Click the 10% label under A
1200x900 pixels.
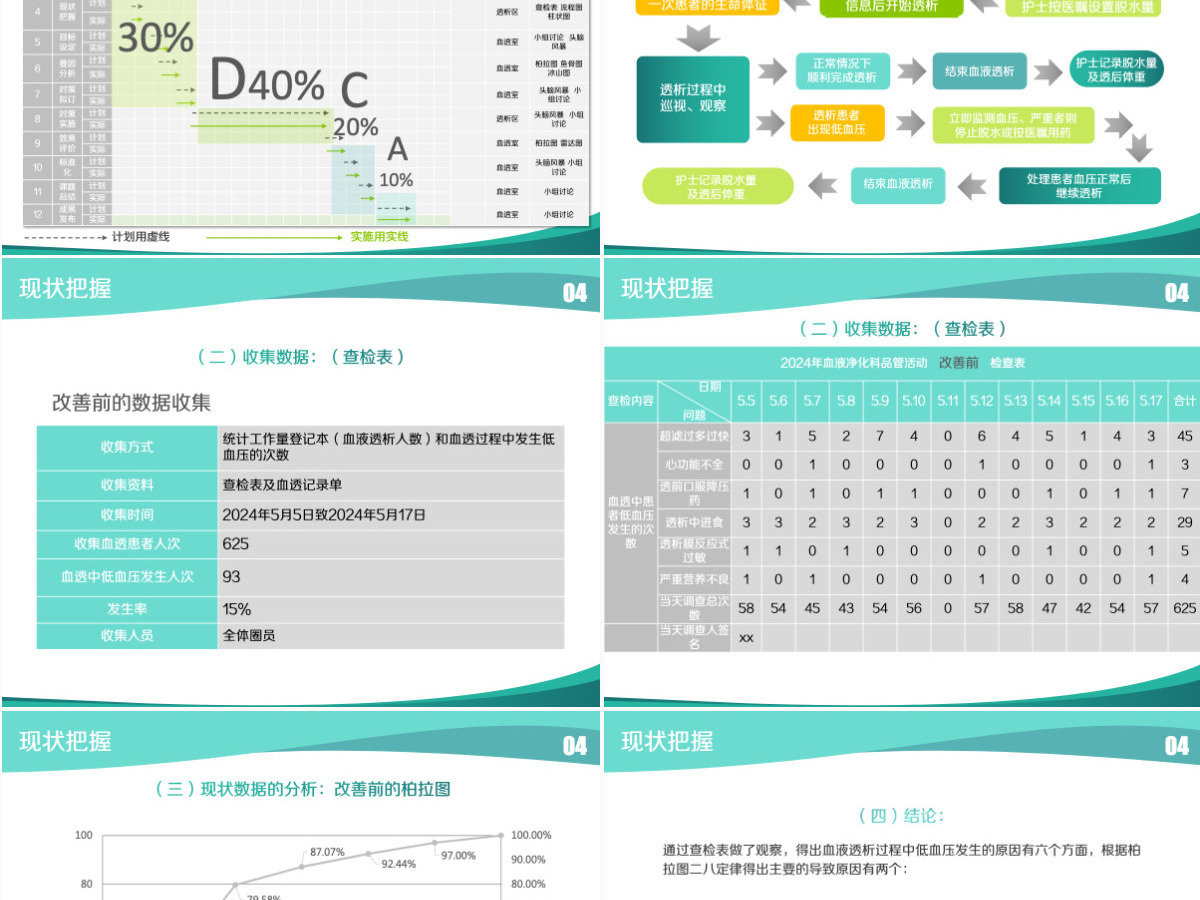pos(396,180)
